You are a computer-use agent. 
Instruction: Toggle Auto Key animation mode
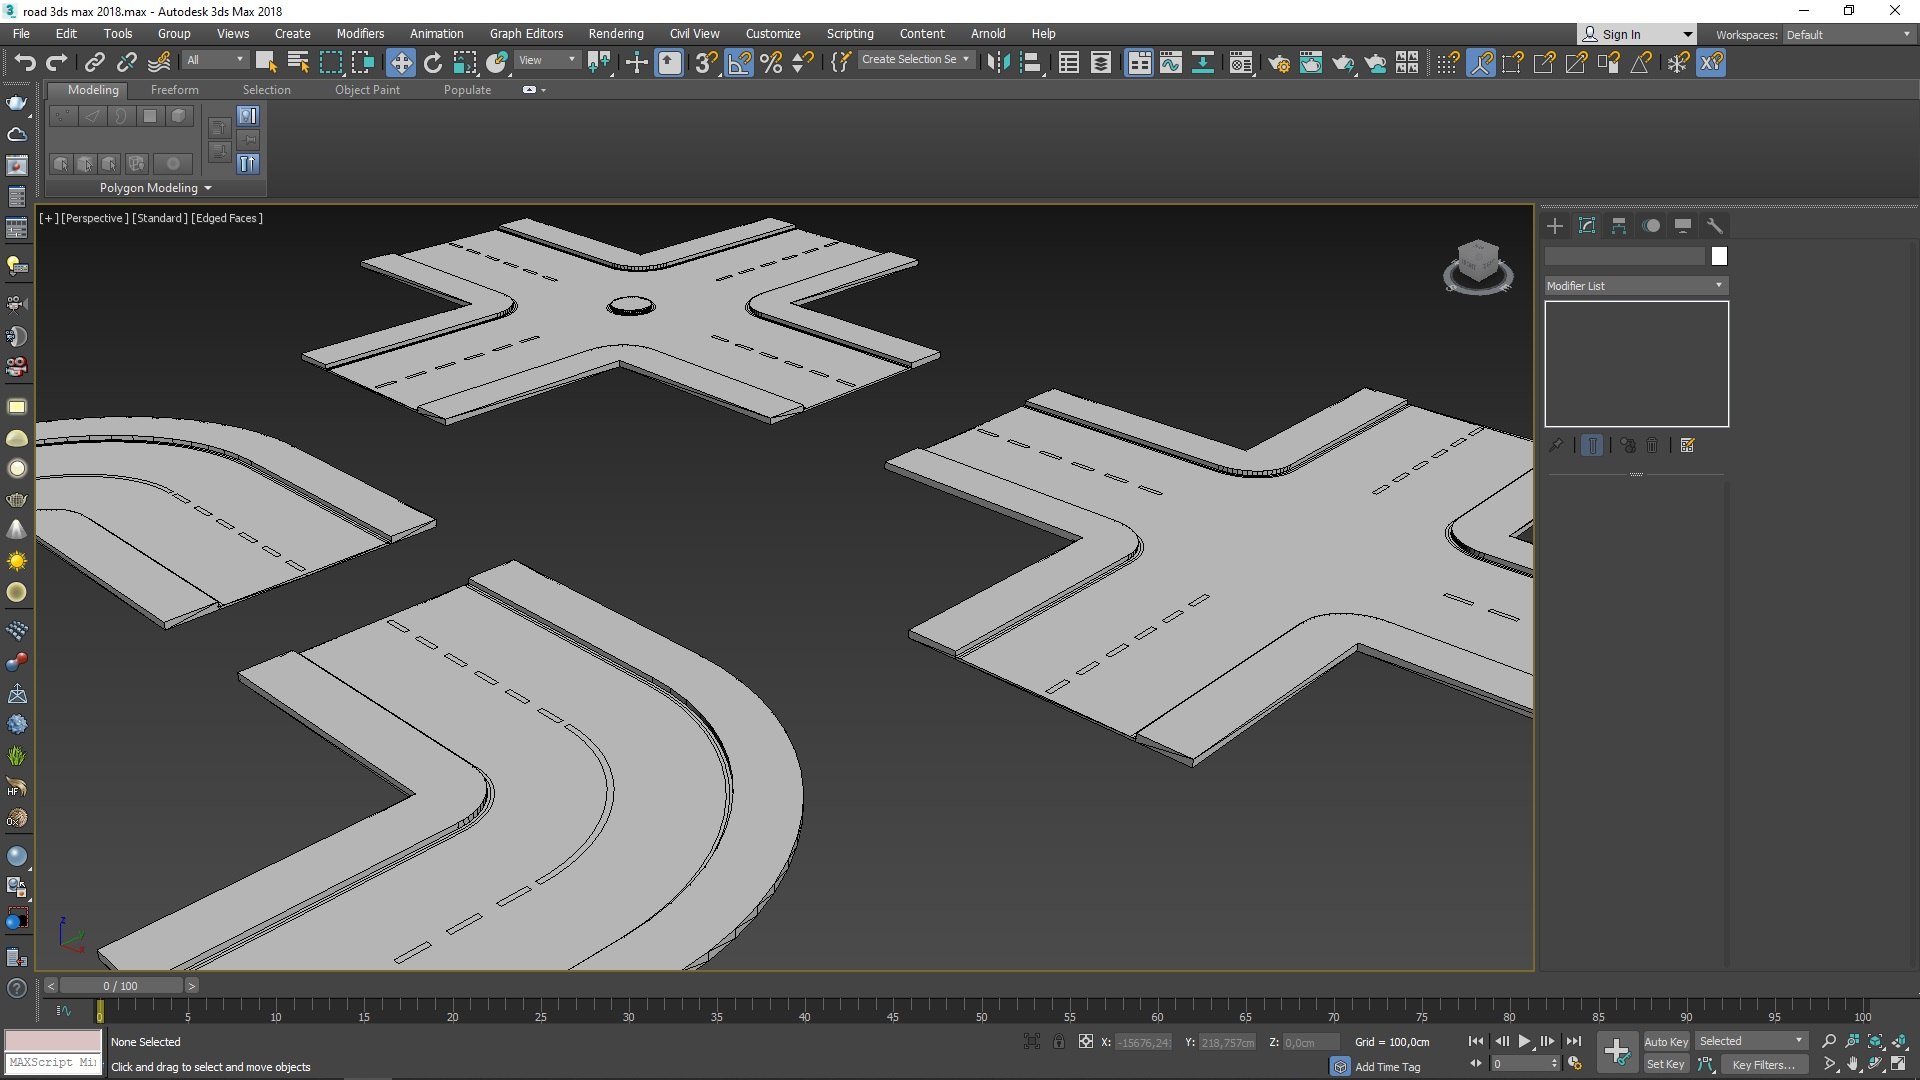(1665, 1042)
